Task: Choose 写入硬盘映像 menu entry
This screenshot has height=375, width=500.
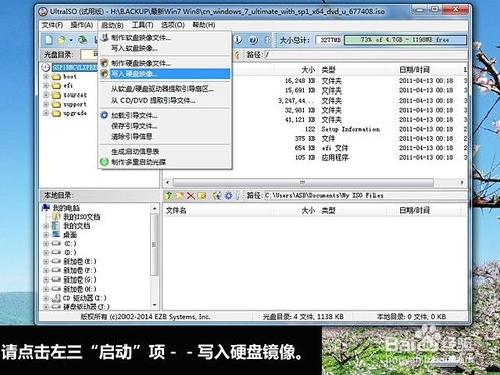Action: pos(165,74)
